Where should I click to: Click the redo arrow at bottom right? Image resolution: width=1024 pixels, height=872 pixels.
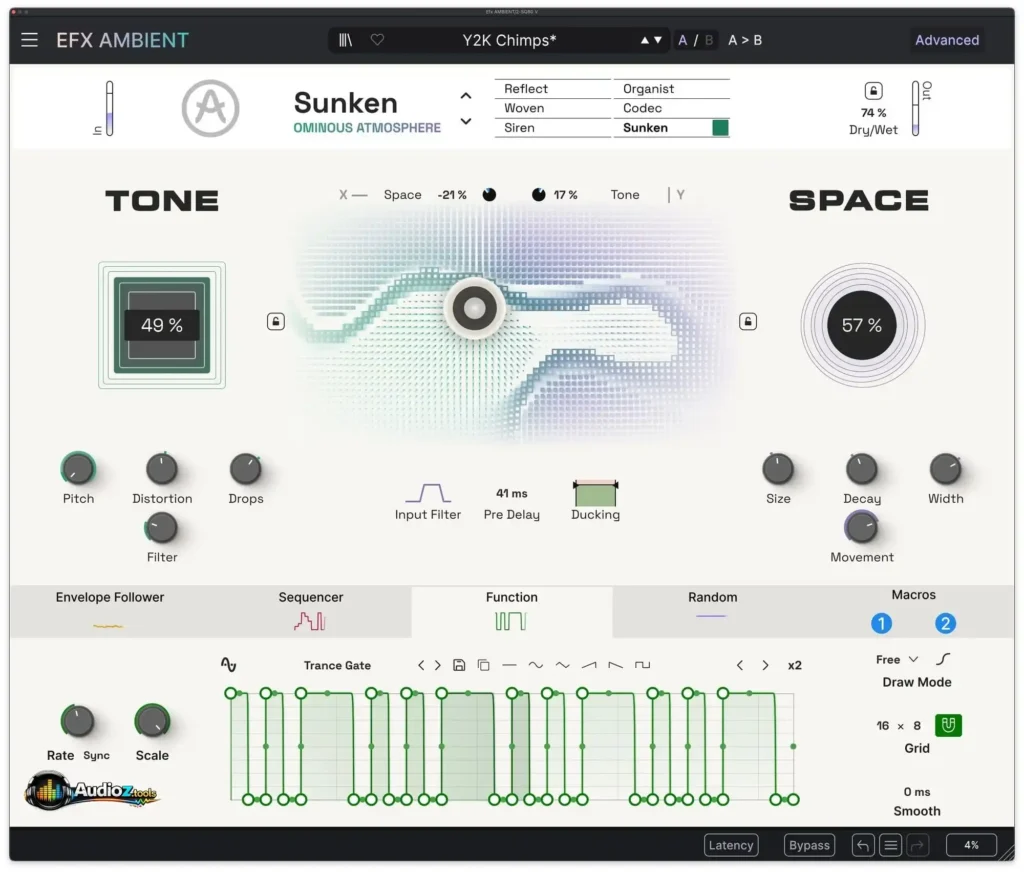pyautogui.click(x=917, y=845)
